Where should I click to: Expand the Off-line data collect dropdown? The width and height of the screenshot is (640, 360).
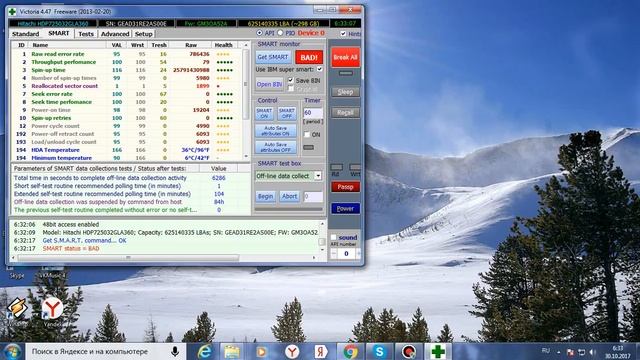pyautogui.click(x=318, y=176)
